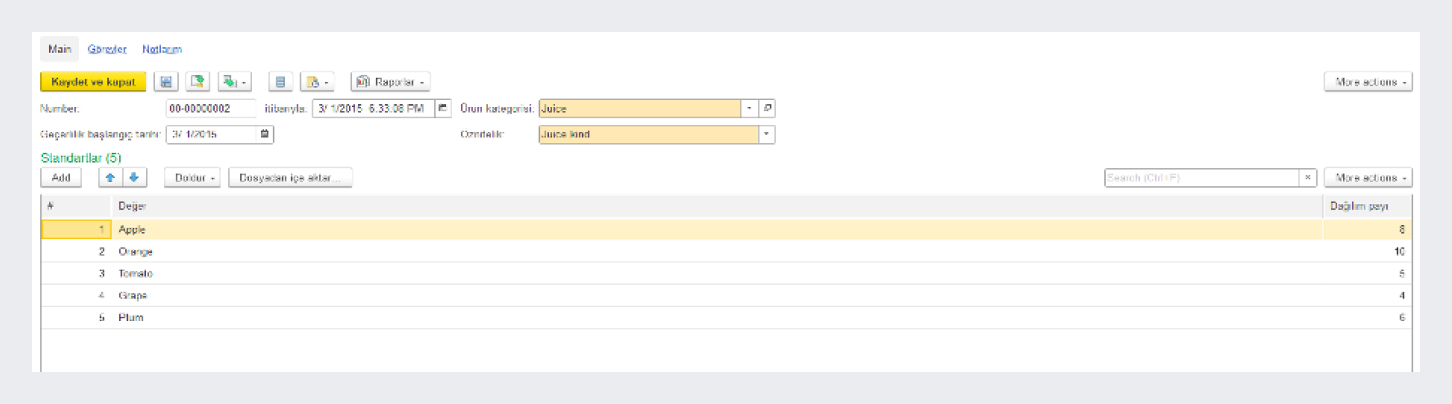
Task: Click the document list icon in toolbar
Action: click(x=281, y=82)
